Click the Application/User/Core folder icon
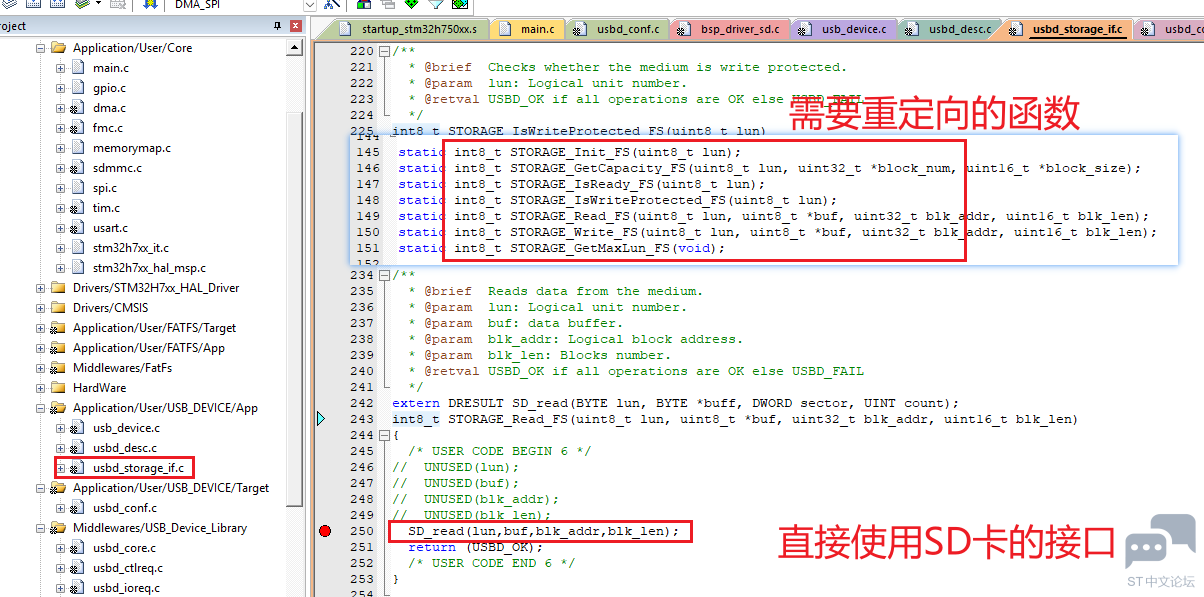Viewport: 1204px width, 597px height. coord(58,48)
